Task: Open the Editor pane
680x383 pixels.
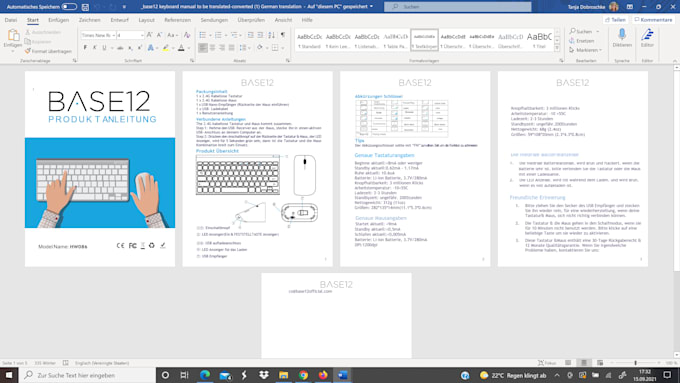Action: (647, 38)
